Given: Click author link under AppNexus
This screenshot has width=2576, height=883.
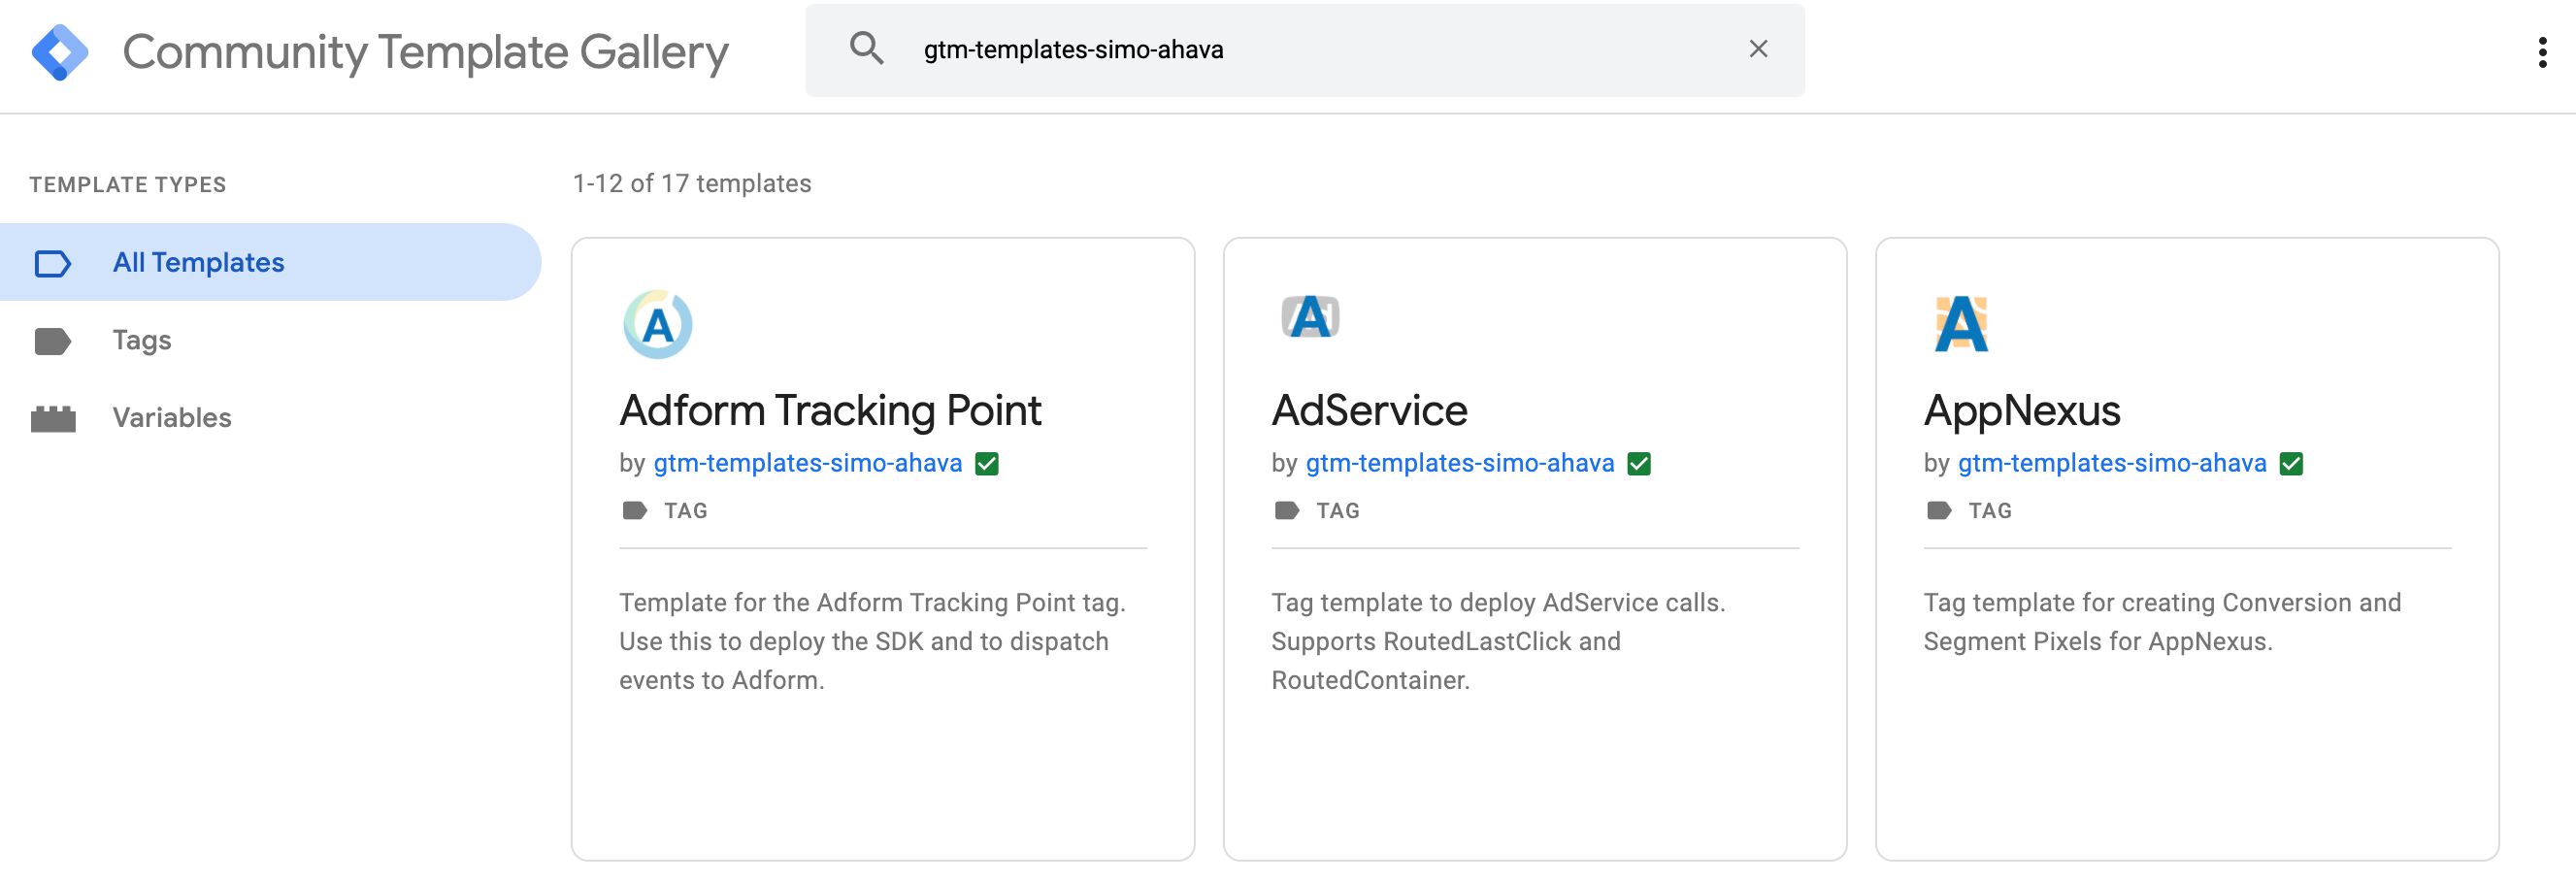Looking at the screenshot, I should pos(2111,463).
